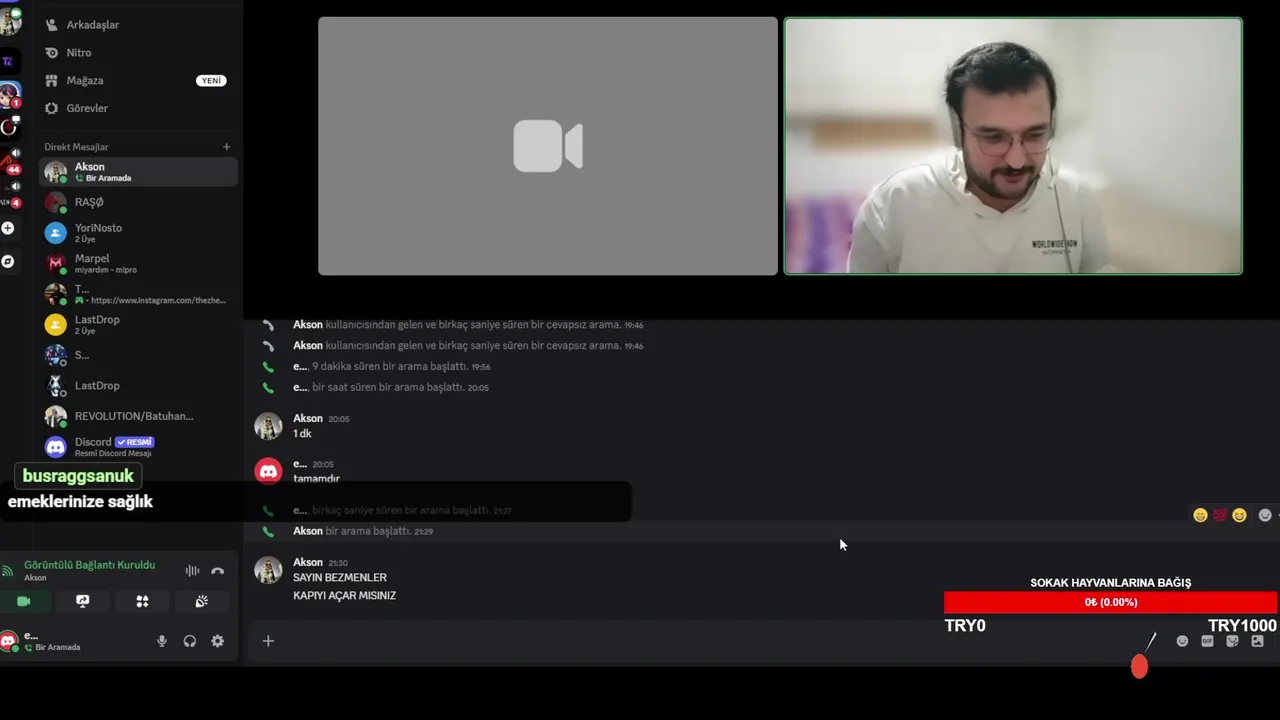Open official Discord messages DM
The width and height of the screenshot is (1280, 720).
coord(138,447)
